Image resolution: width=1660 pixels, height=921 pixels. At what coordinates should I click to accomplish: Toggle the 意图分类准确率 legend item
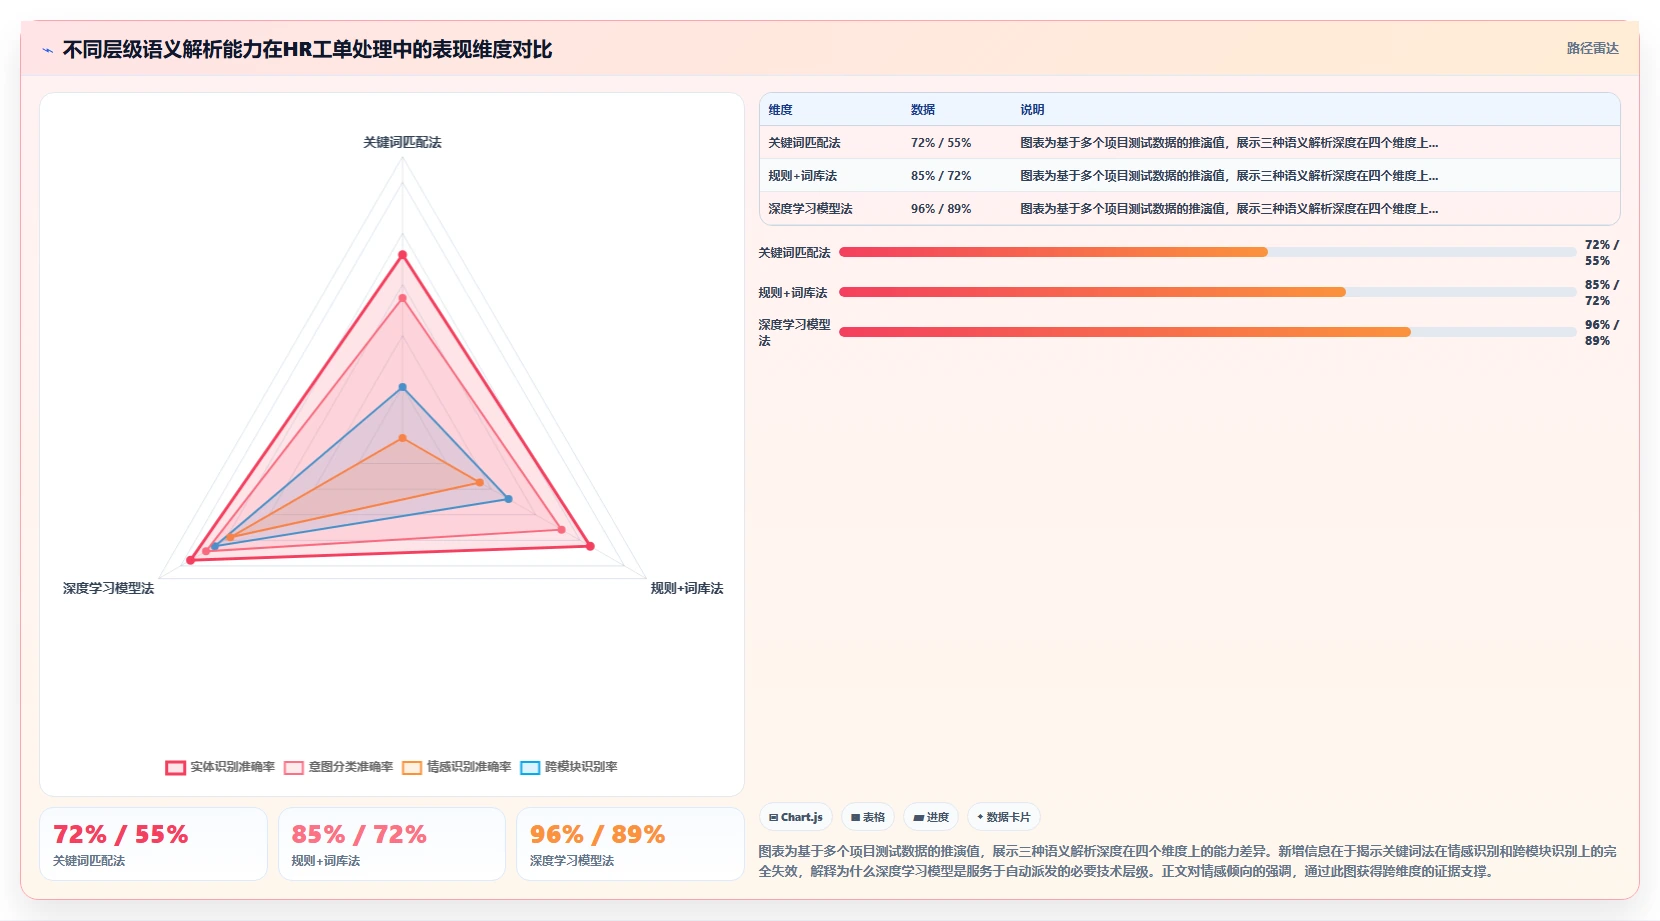(x=339, y=767)
